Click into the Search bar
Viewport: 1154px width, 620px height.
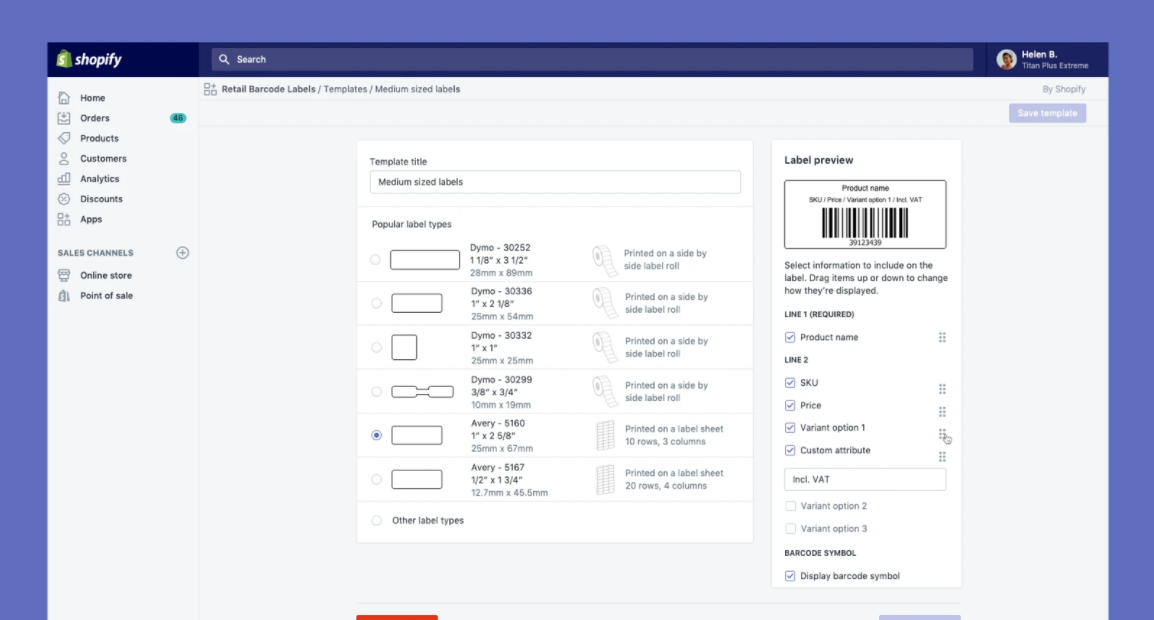click(x=592, y=59)
